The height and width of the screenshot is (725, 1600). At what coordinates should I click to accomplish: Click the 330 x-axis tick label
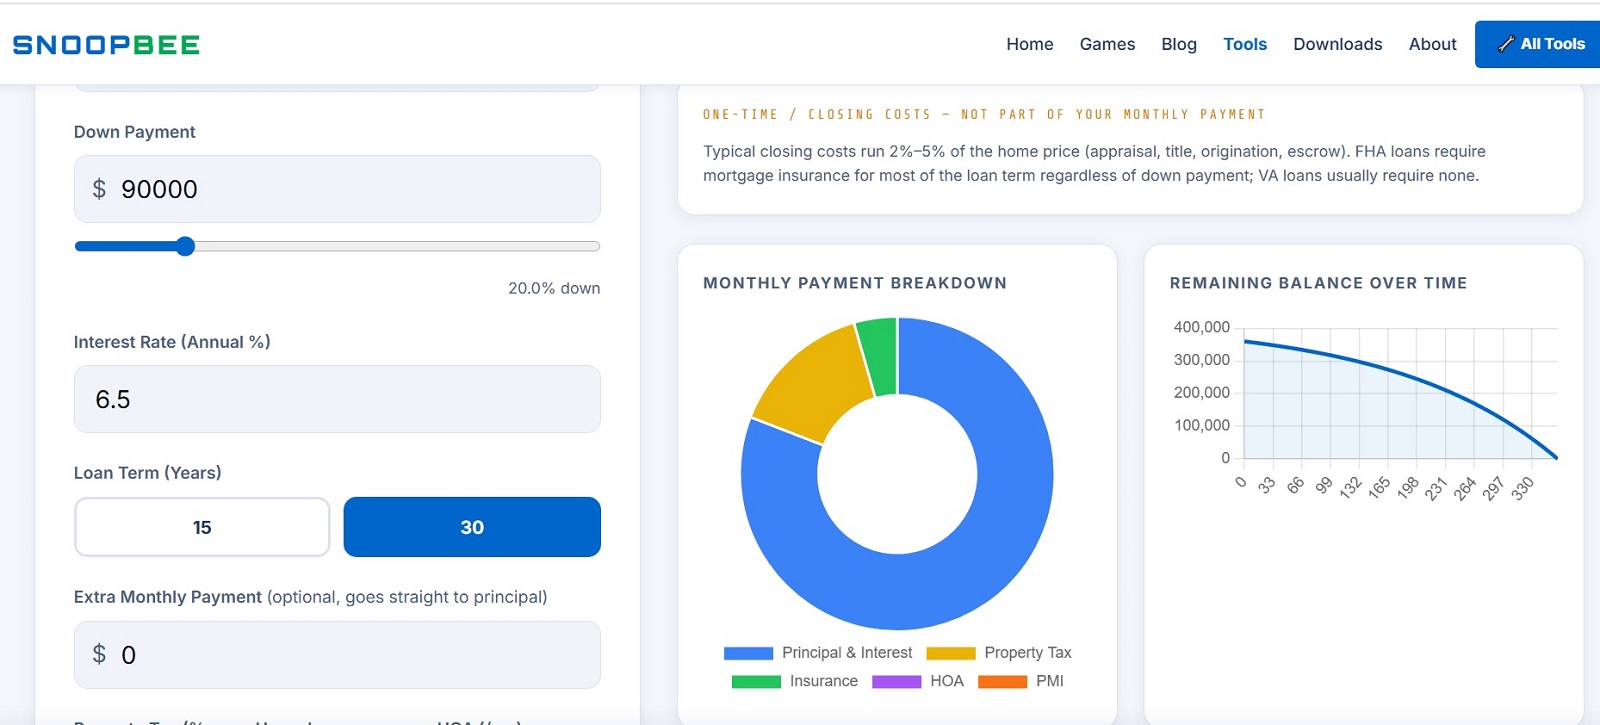coord(1522,488)
